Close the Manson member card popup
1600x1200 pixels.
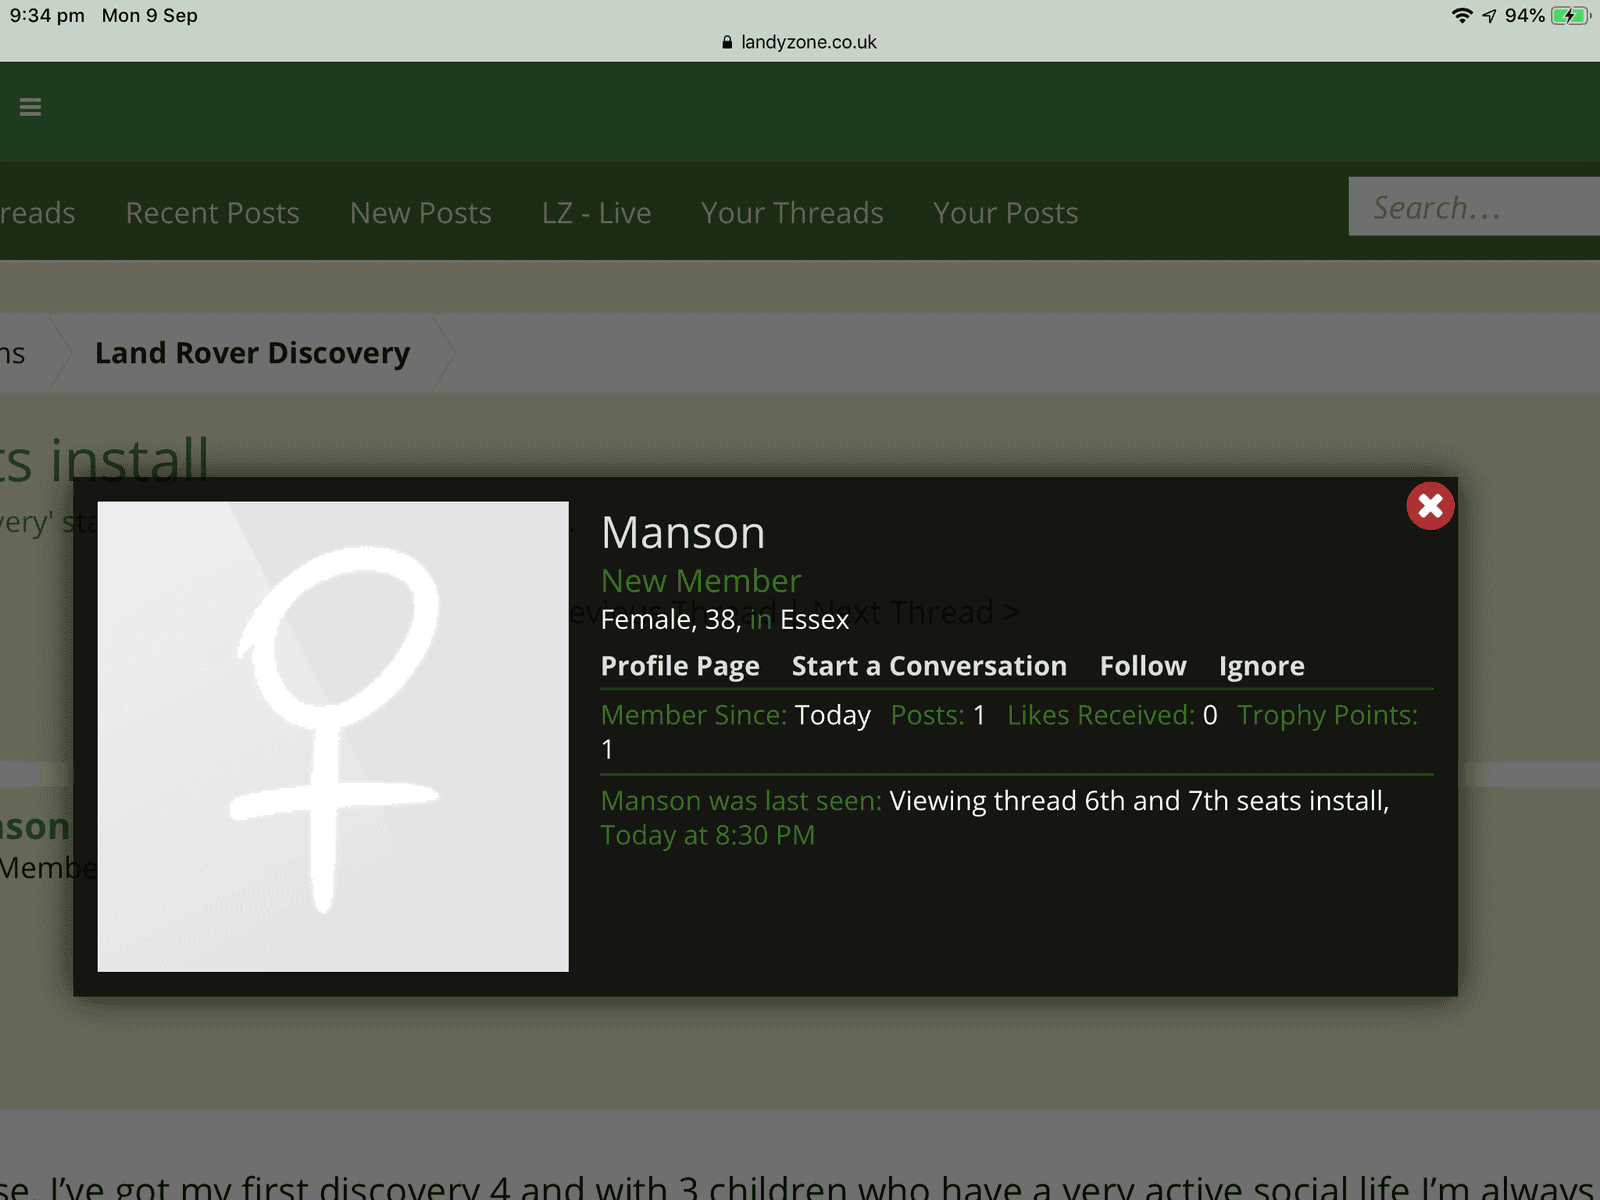click(x=1430, y=506)
